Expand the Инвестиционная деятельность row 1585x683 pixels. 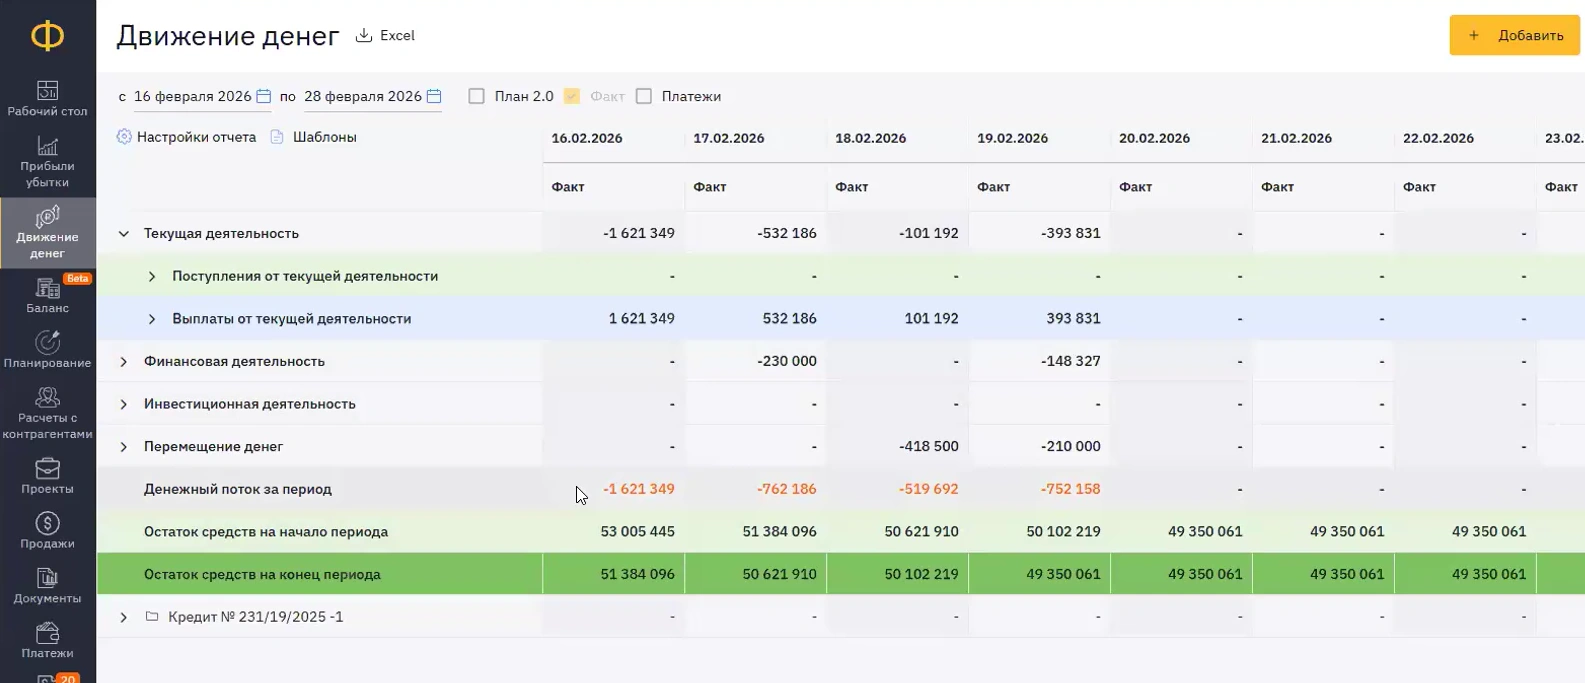tap(124, 404)
